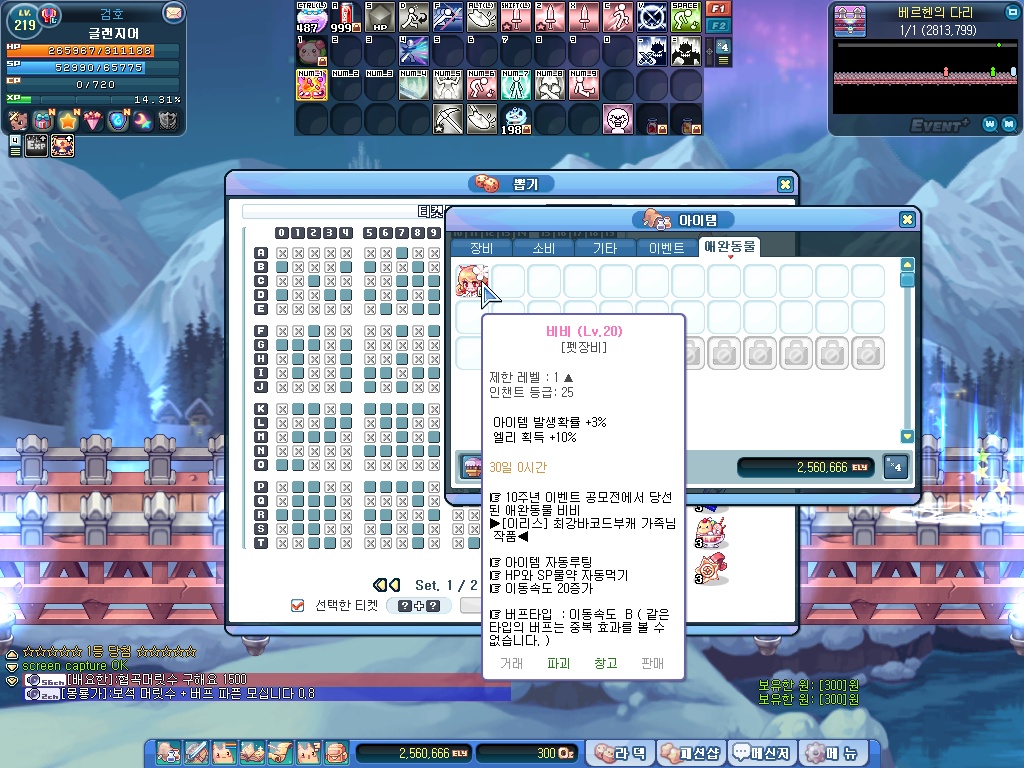Open the backpack icon in the bottom bar
Viewport: 1024px width, 768px height.
tap(337, 753)
